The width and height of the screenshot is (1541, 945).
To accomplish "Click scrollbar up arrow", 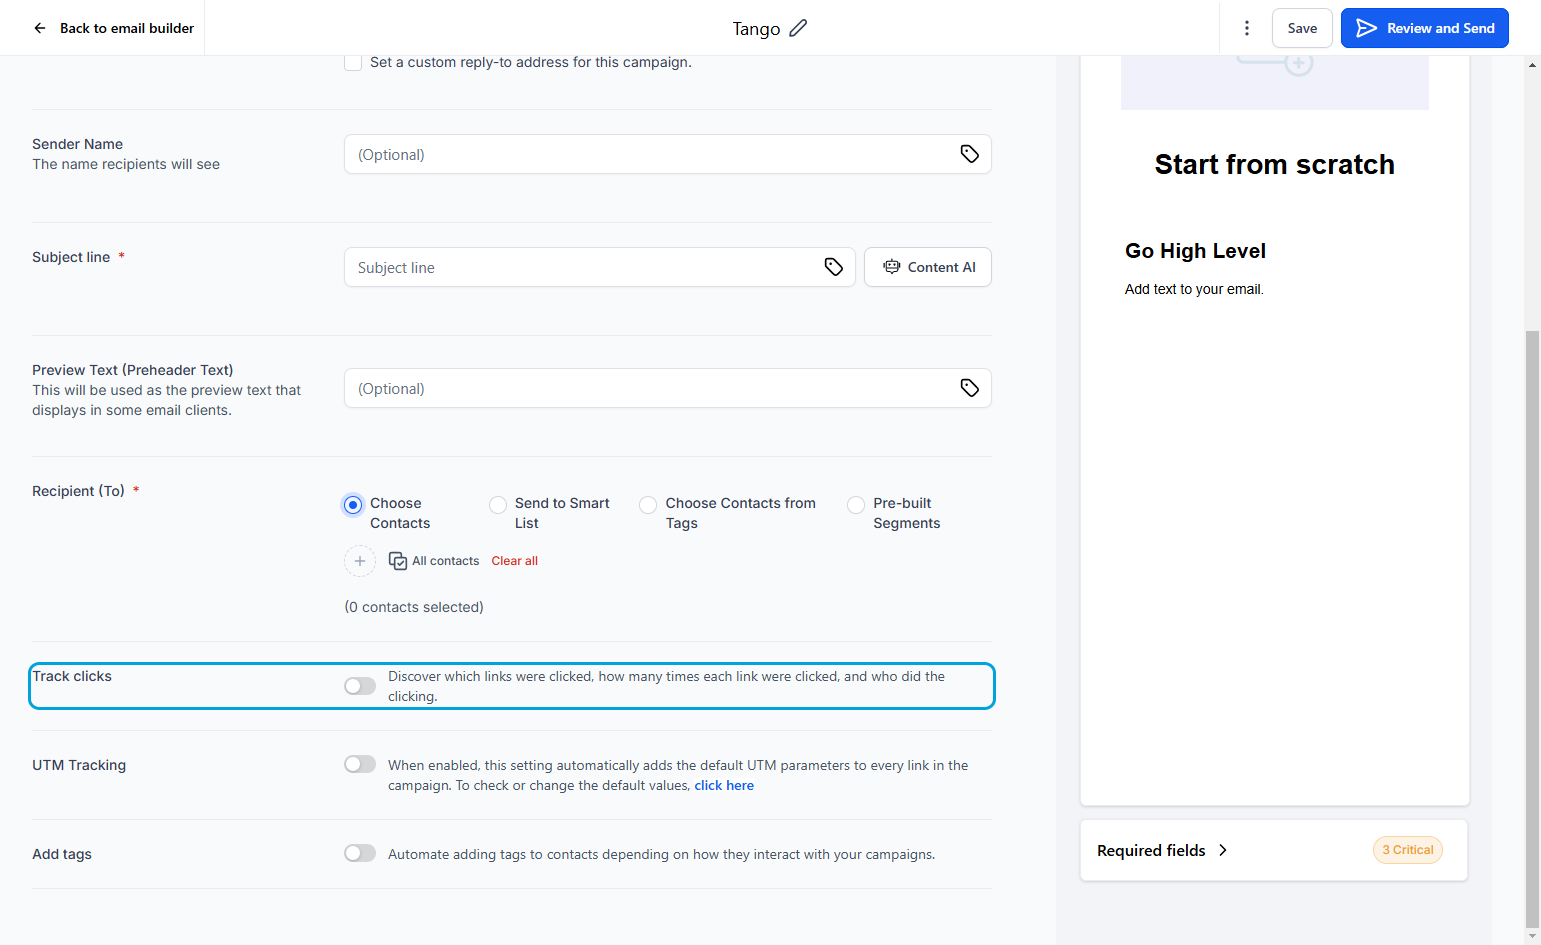I will 1532,64.
